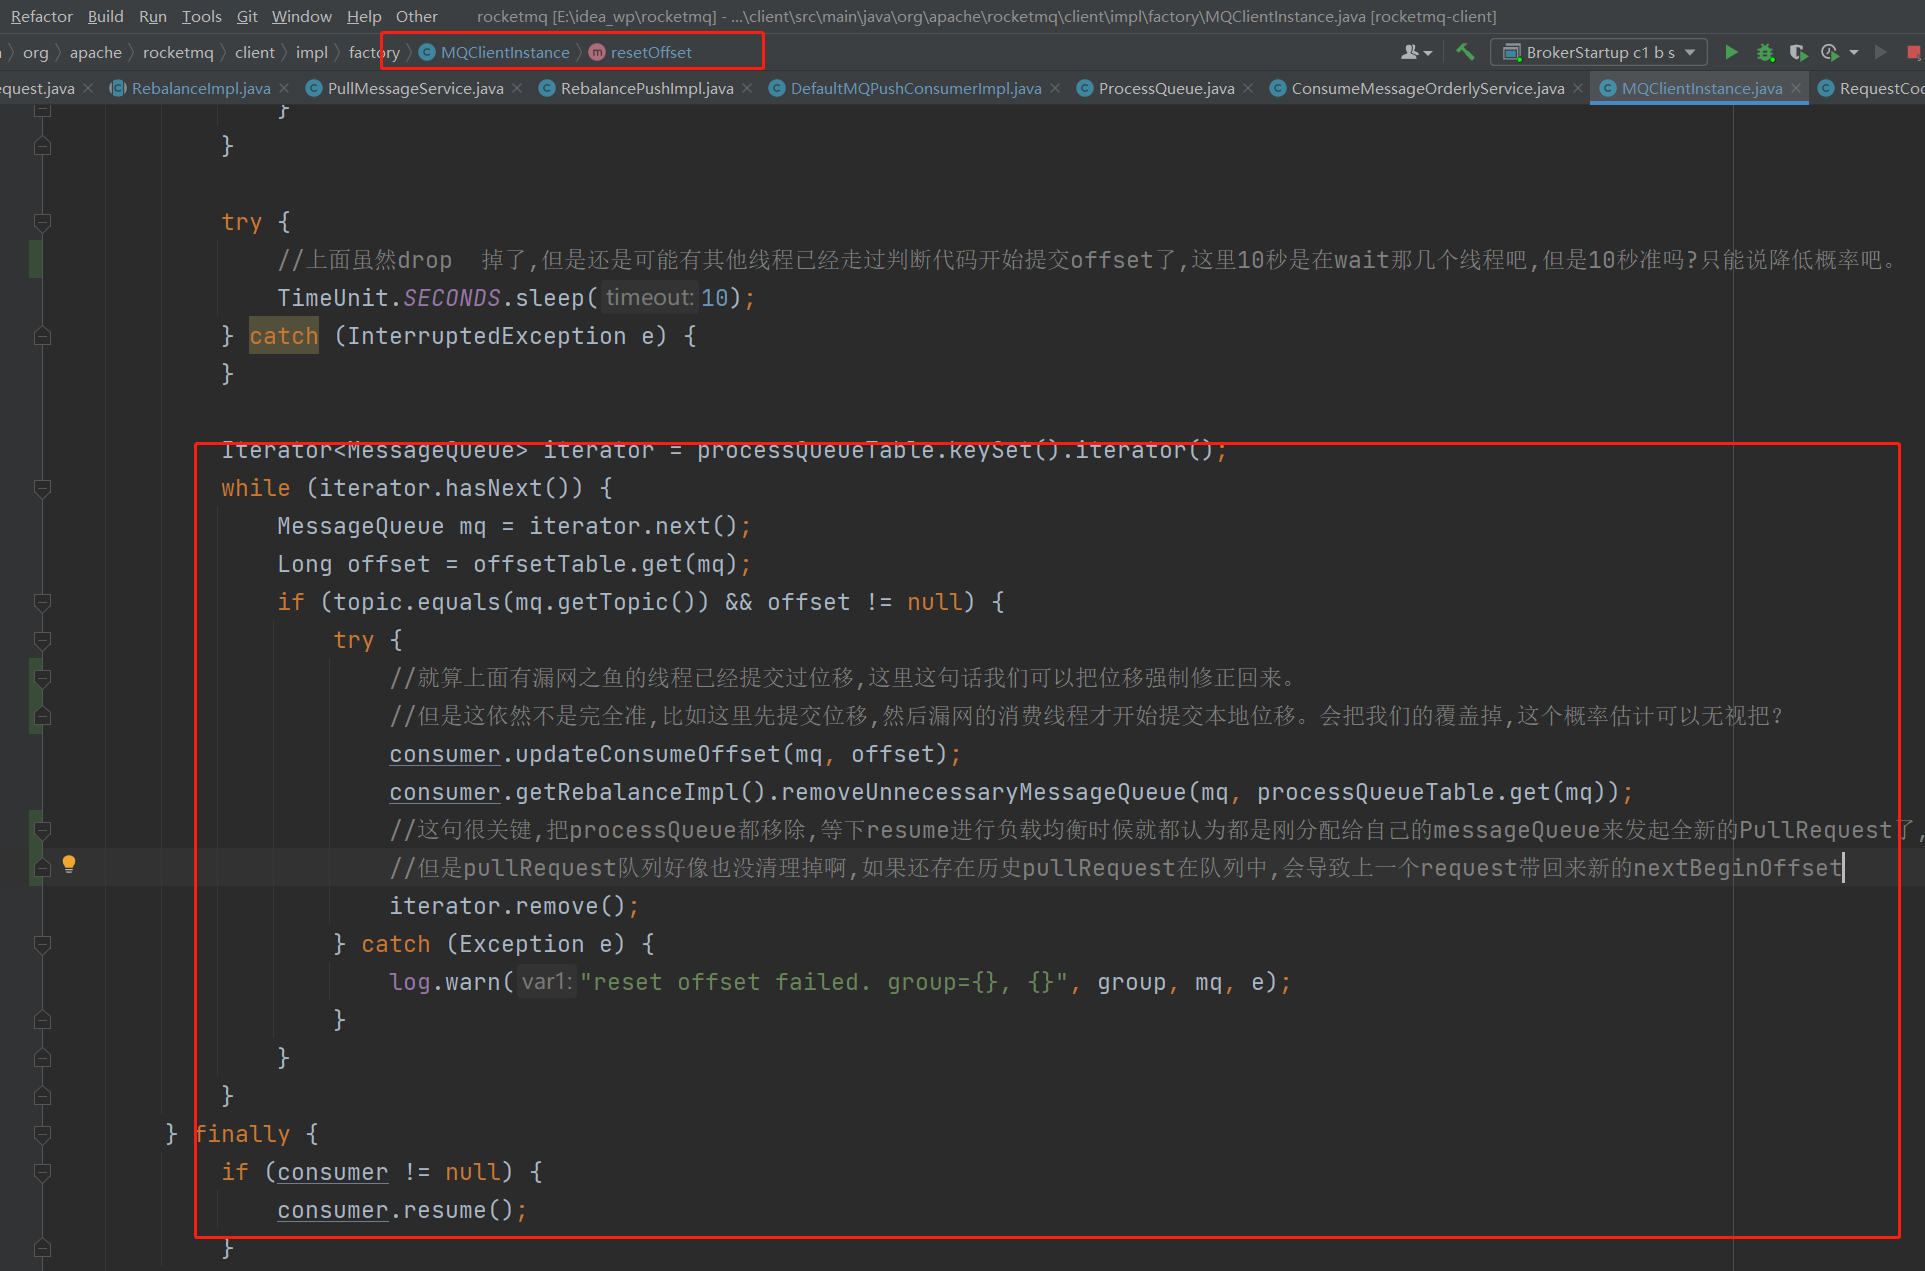This screenshot has width=1925, height=1271.
Task: Click the method icon beside resetOffset breadcrumb
Action: (596, 52)
